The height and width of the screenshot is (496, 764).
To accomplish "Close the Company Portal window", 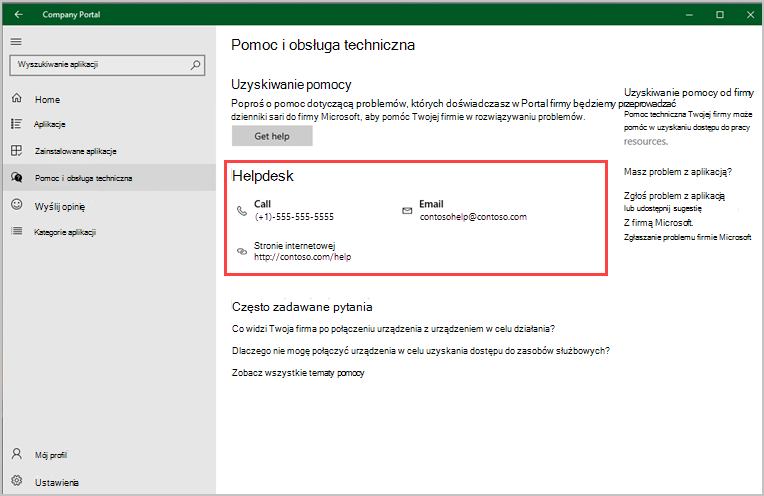I will coord(750,15).
